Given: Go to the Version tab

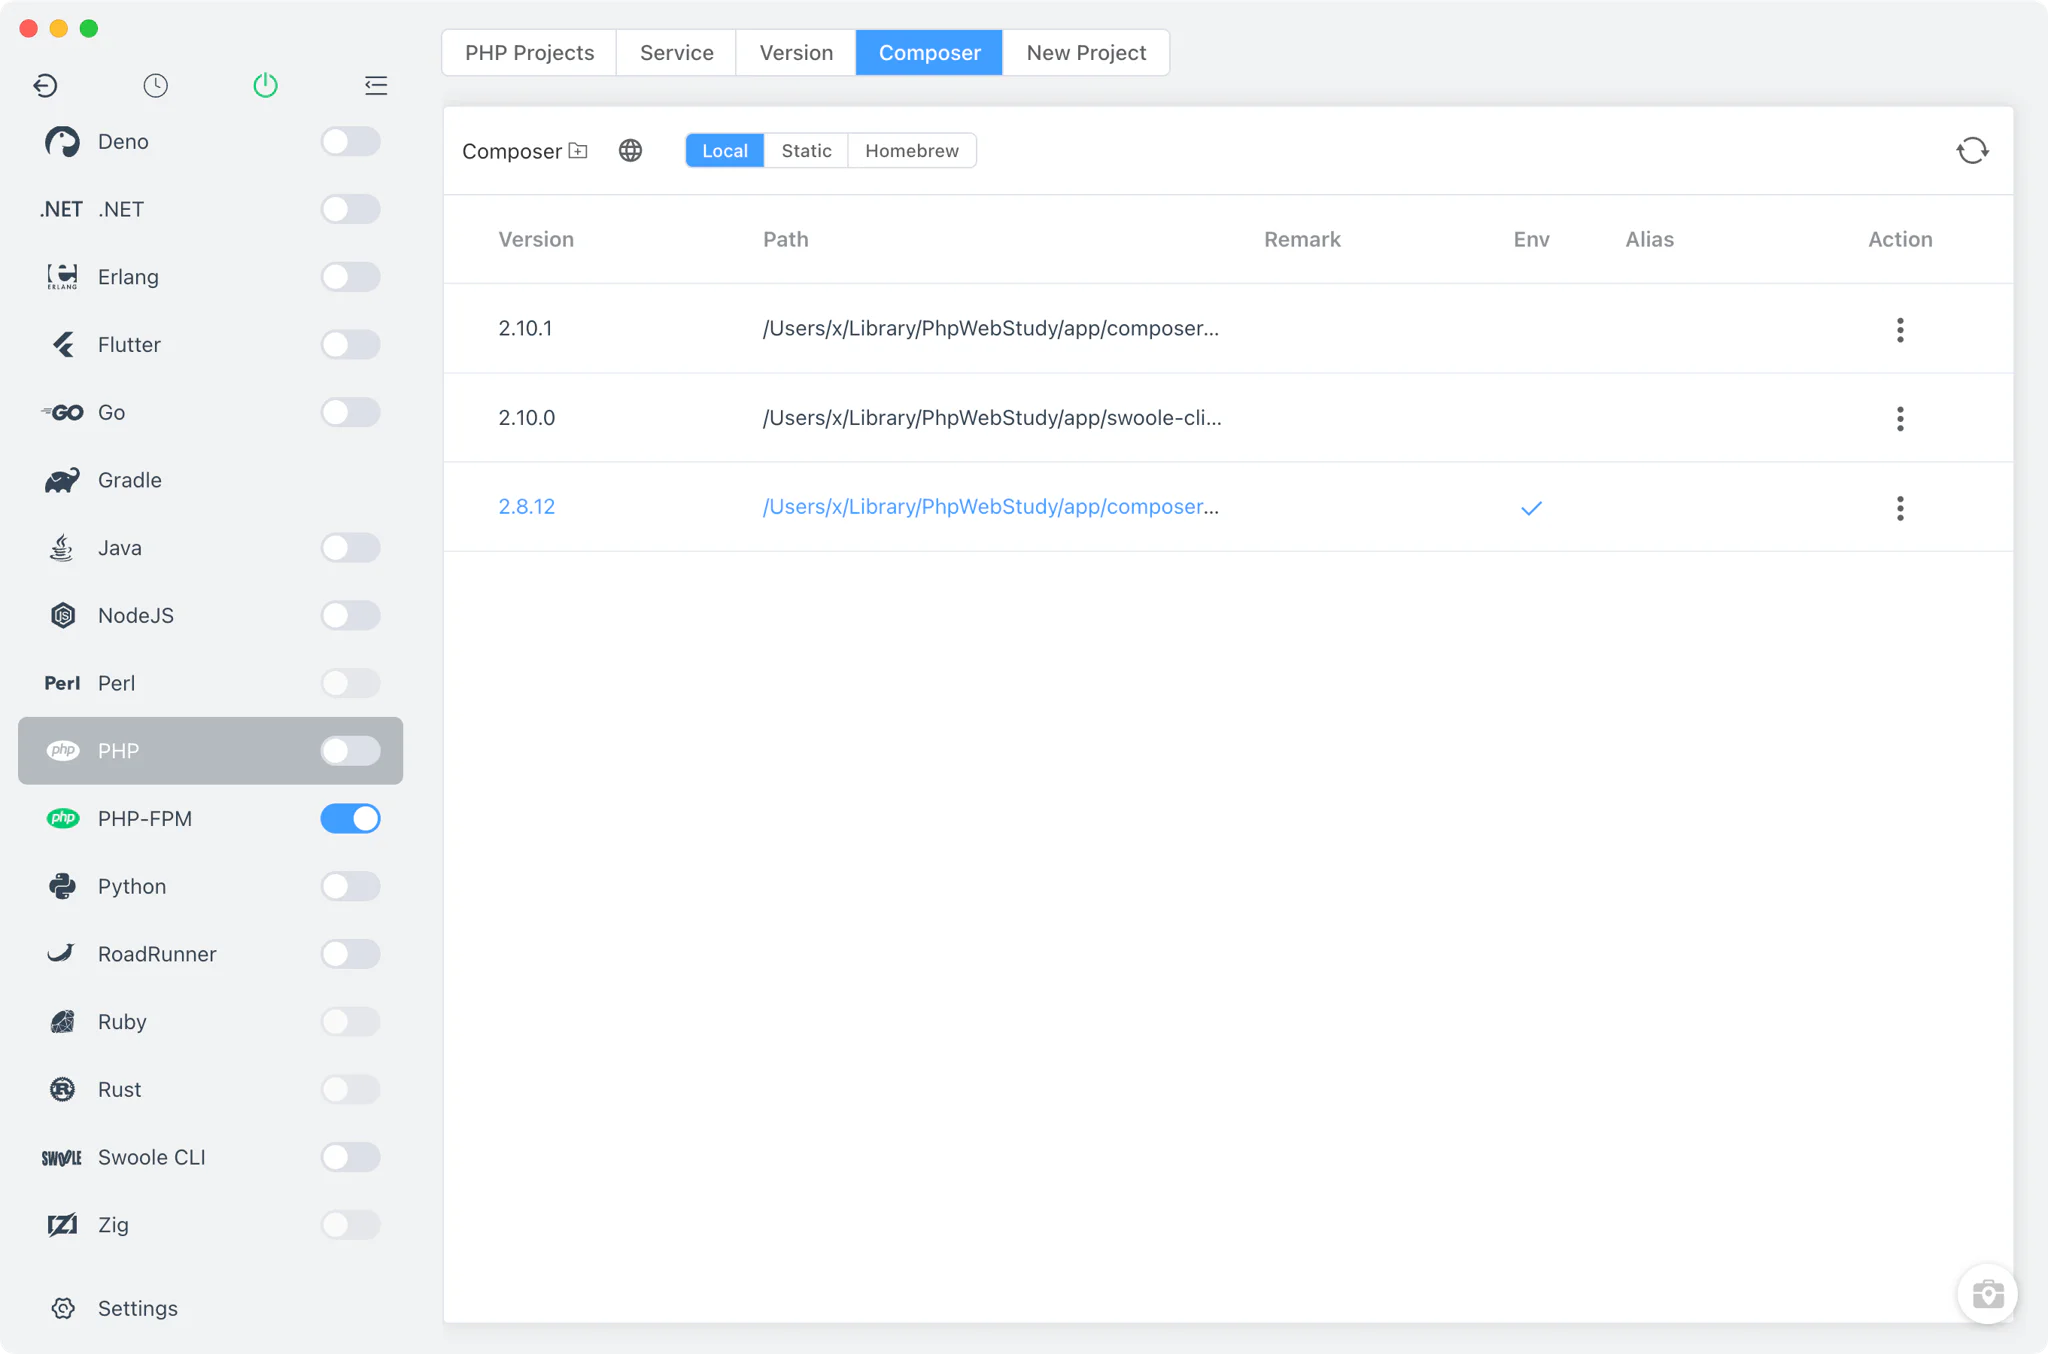Looking at the screenshot, I should (x=796, y=53).
